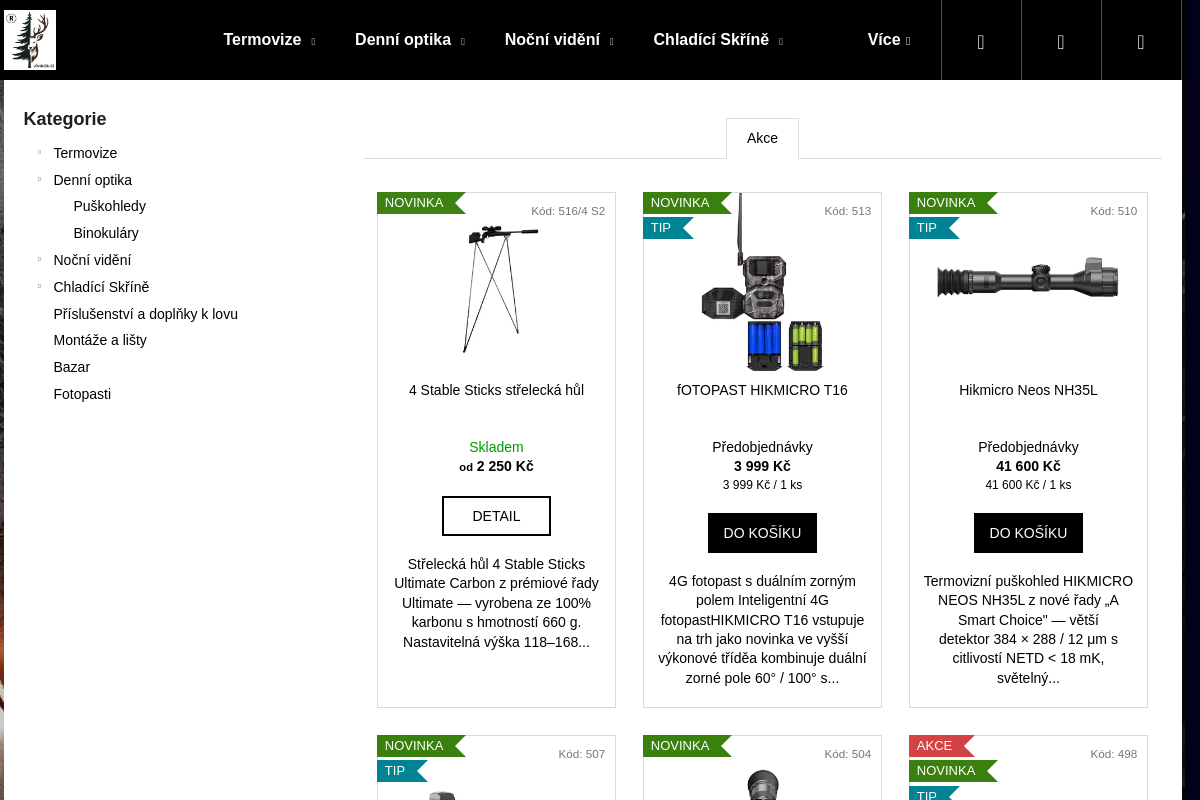Expand the Noční vidění dropdown menu
The height and width of the screenshot is (800, 1200).
[x=559, y=40]
